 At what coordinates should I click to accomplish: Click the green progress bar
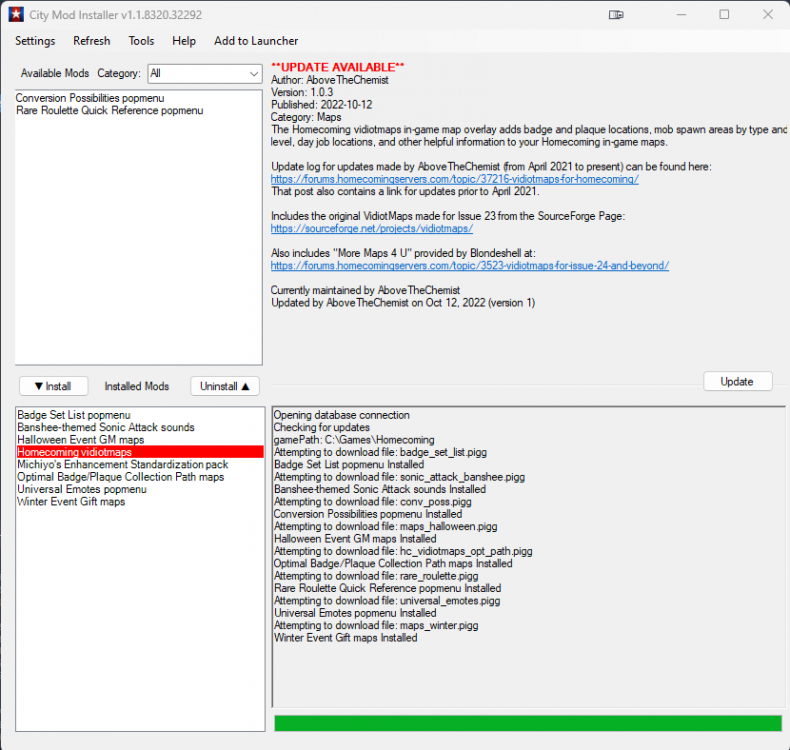click(527, 723)
